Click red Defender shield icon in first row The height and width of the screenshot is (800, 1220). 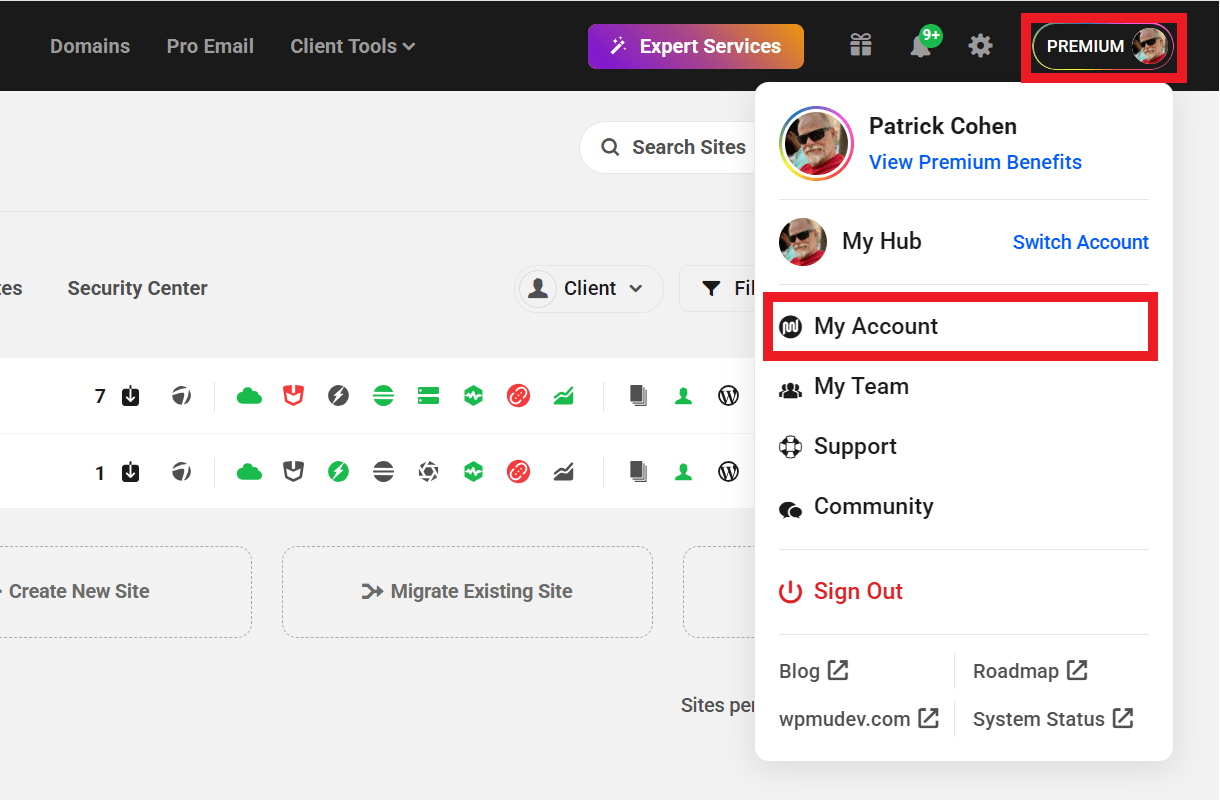(x=293, y=396)
